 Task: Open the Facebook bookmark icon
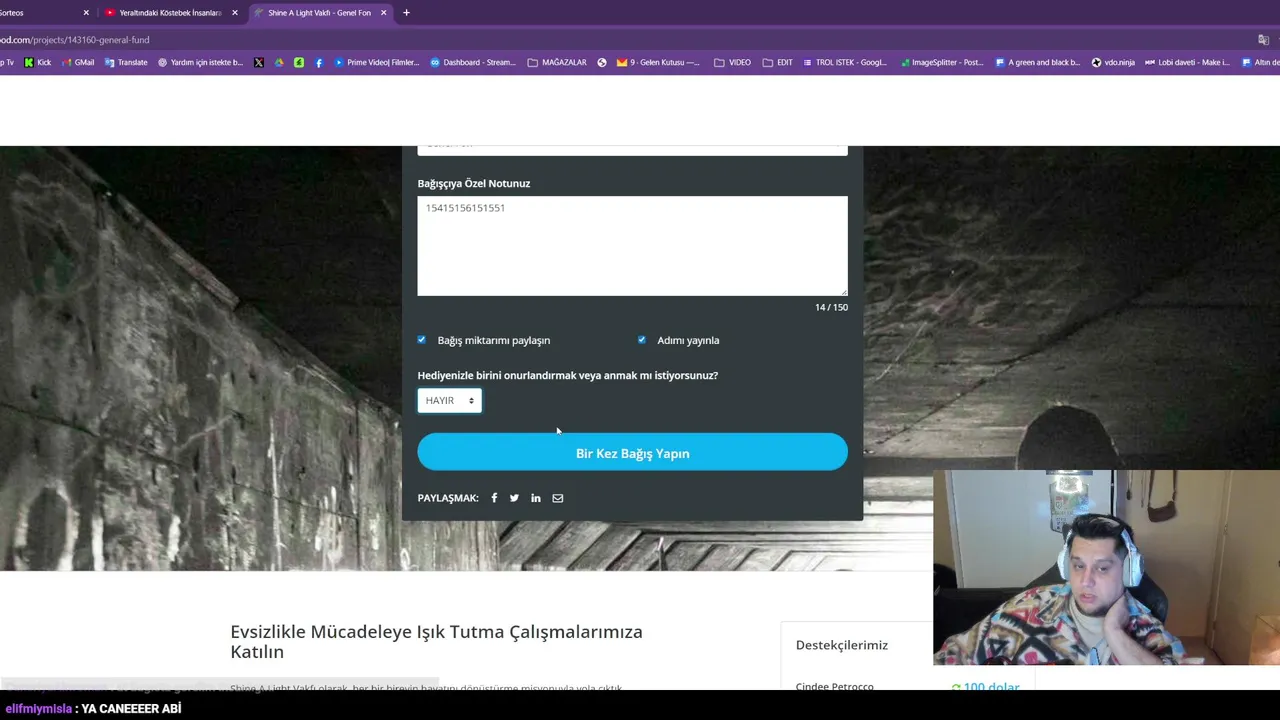point(319,62)
